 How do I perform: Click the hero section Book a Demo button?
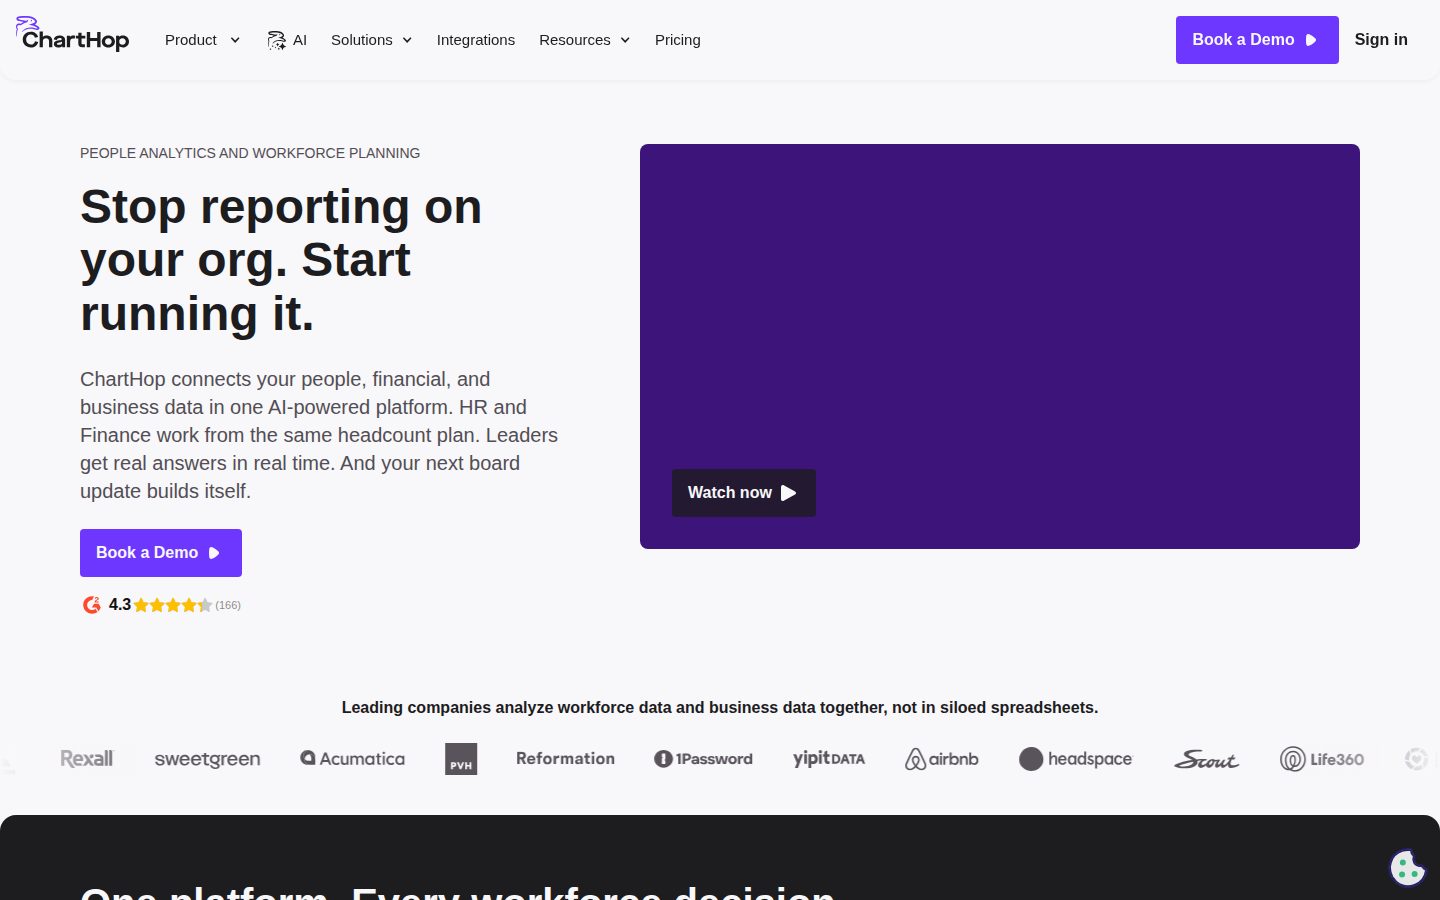click(x=161, y=553)
